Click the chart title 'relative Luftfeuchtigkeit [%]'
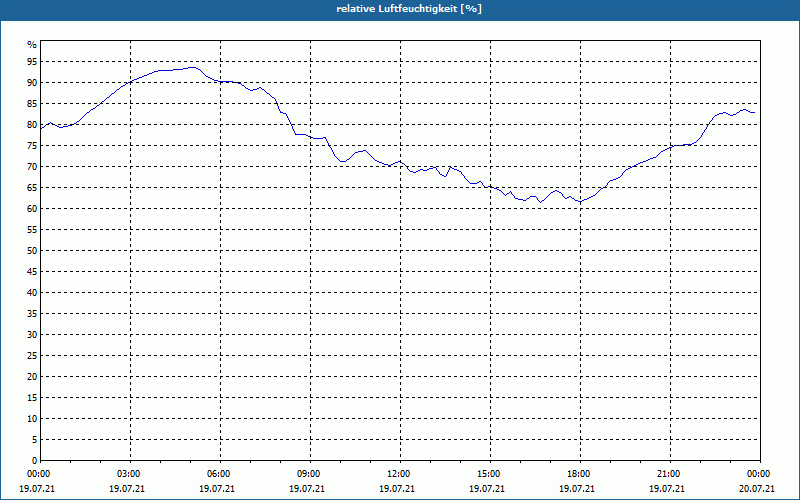Screen dimensions: 800x500 (409, 9)
